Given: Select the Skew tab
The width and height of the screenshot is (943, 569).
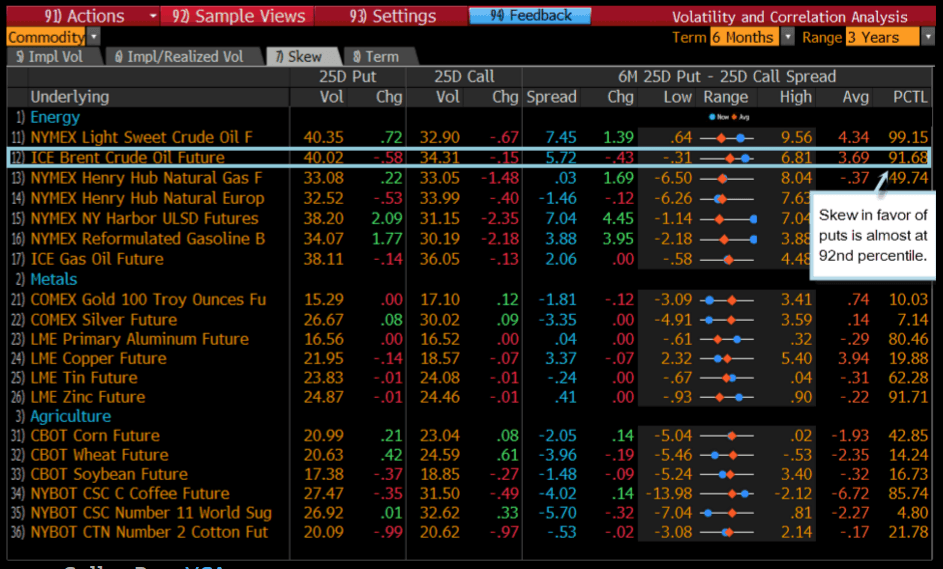Looking at the screenshot, I should coord(298,57).
